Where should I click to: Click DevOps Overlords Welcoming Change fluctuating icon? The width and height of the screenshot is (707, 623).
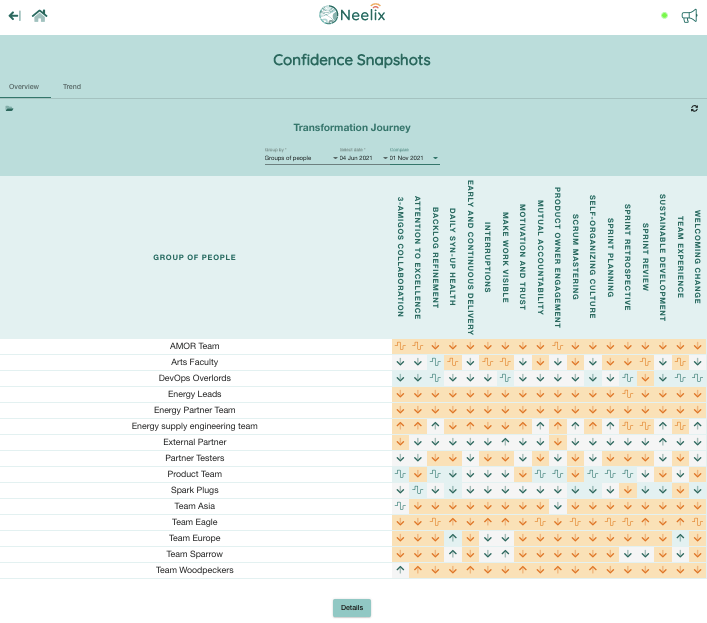[698, 378]
